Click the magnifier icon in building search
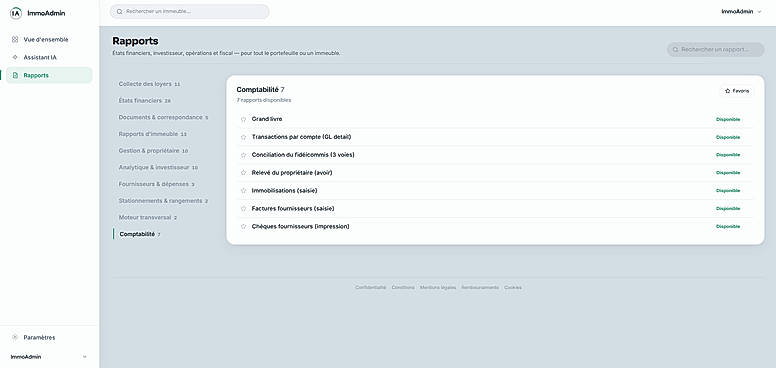 (120, 11)
